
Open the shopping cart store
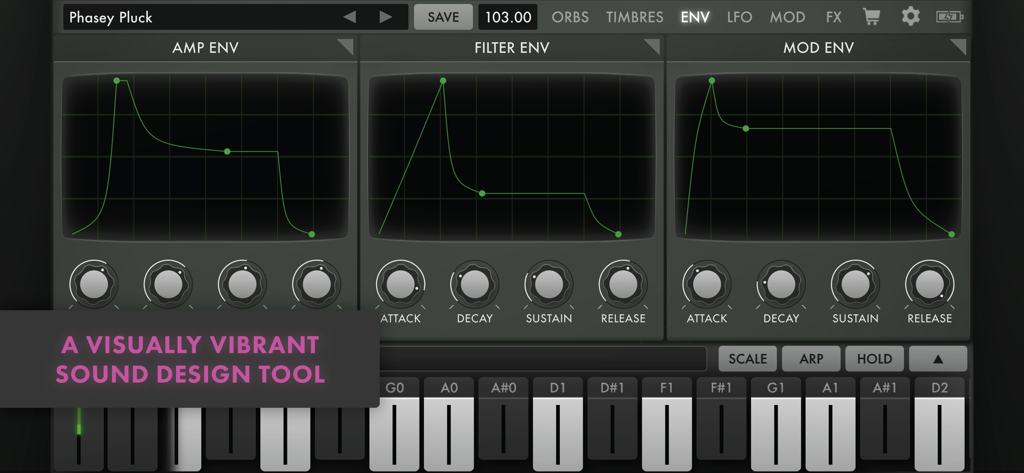871,17
